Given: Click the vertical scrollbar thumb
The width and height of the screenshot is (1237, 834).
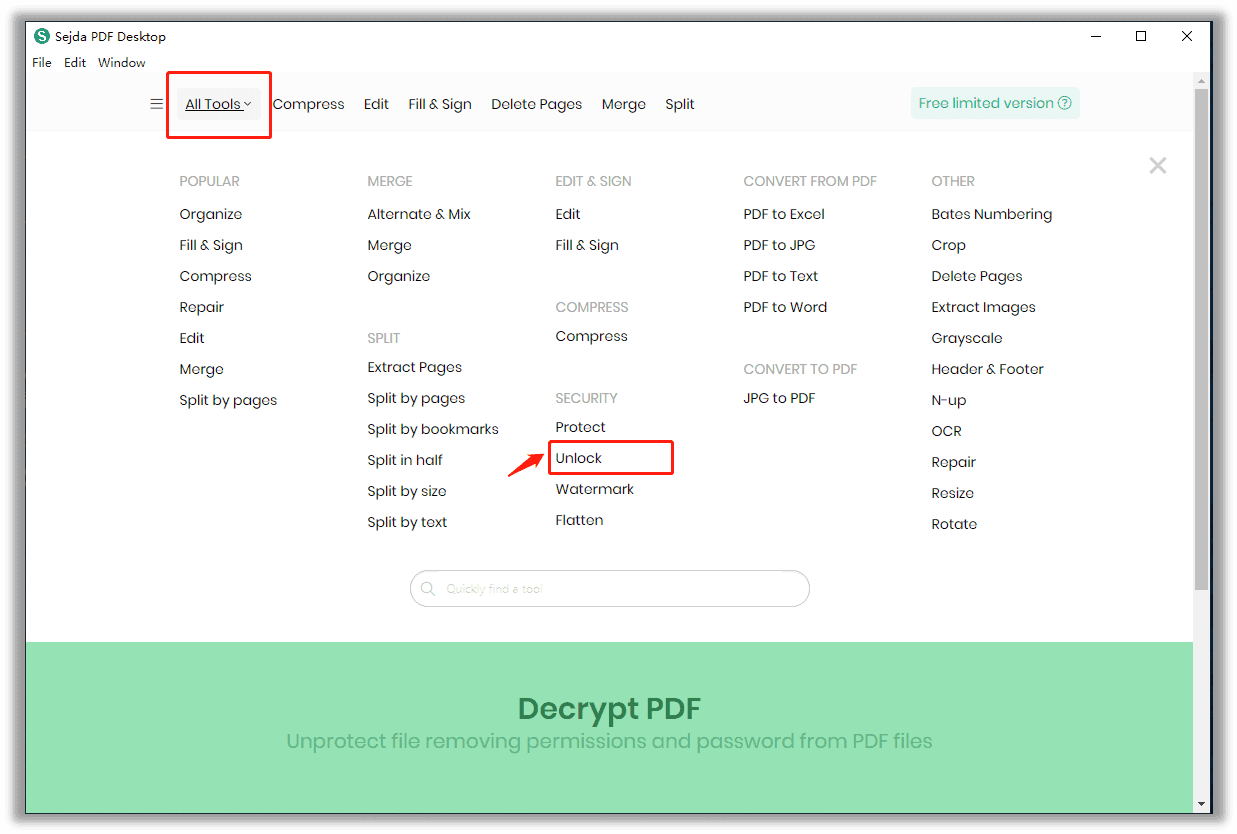Looking at the screenshot, I should [1201, 339].
